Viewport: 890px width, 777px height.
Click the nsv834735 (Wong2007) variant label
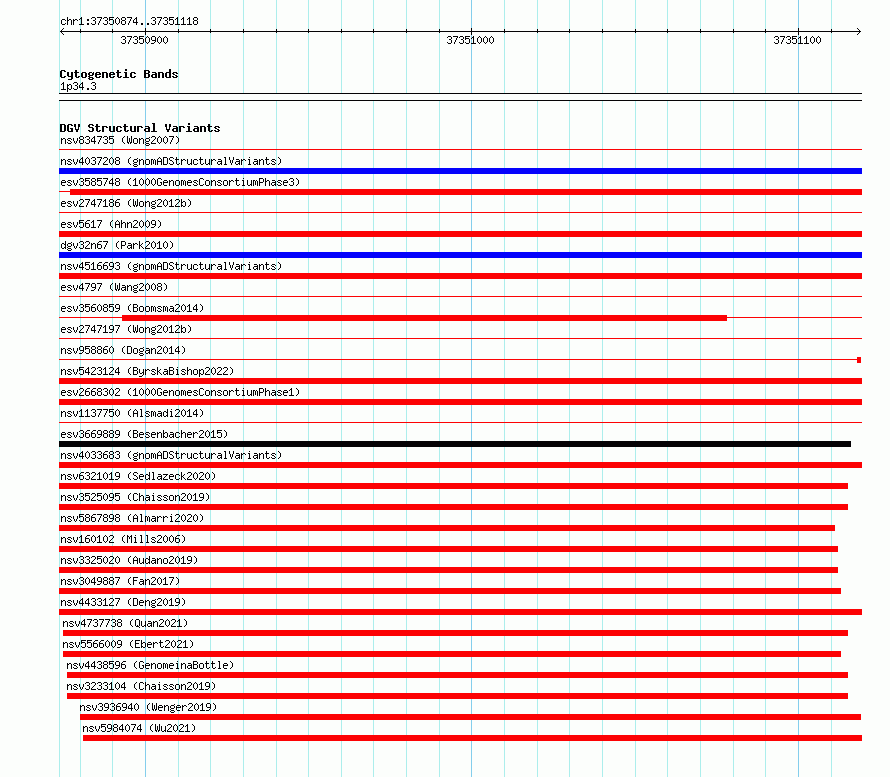tap(120, 140)
